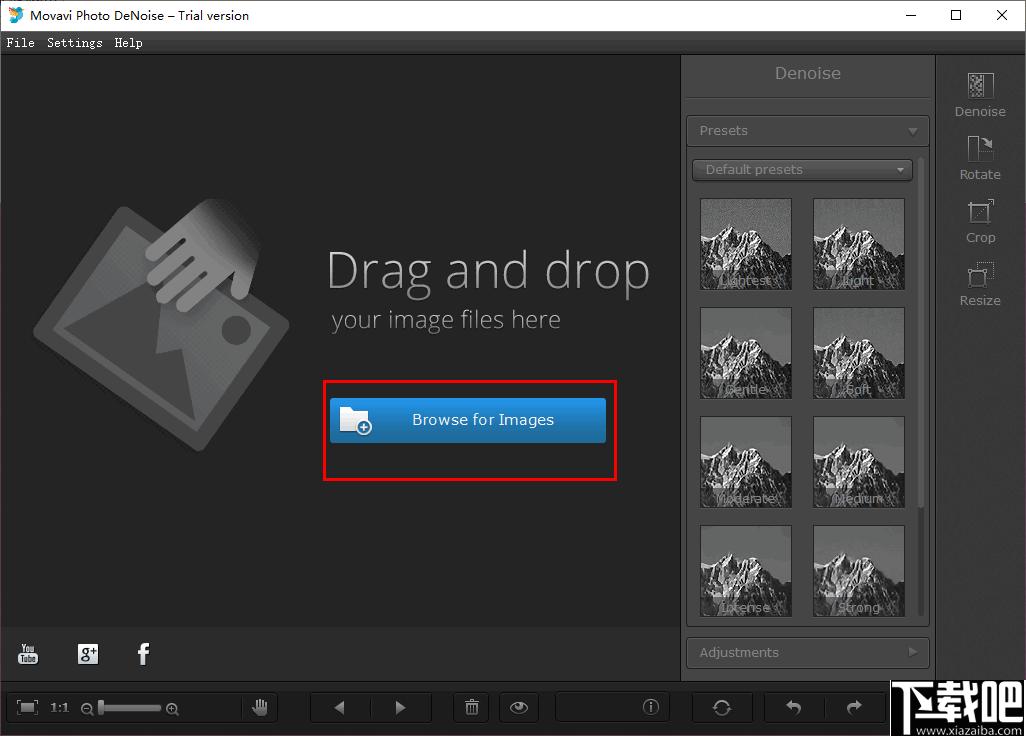Delete the image with the trash icon
The height and width of the screenshot is (736, 1026).
click(x=472, y=707)
